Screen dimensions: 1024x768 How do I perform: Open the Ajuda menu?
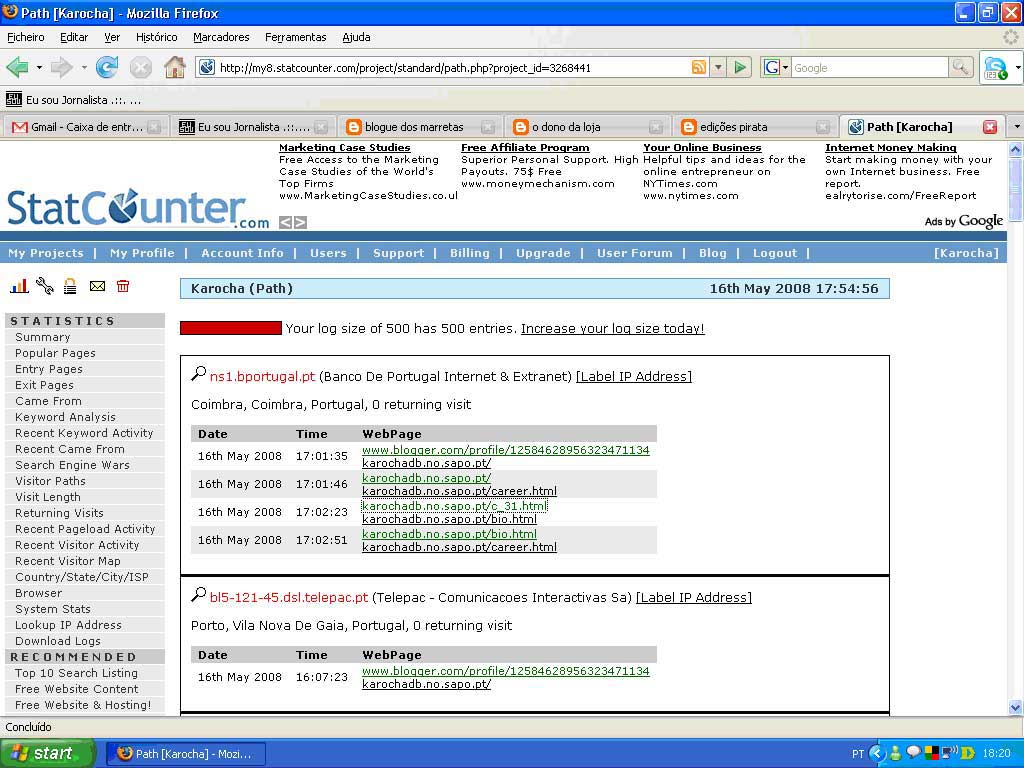tap(356, 37)
